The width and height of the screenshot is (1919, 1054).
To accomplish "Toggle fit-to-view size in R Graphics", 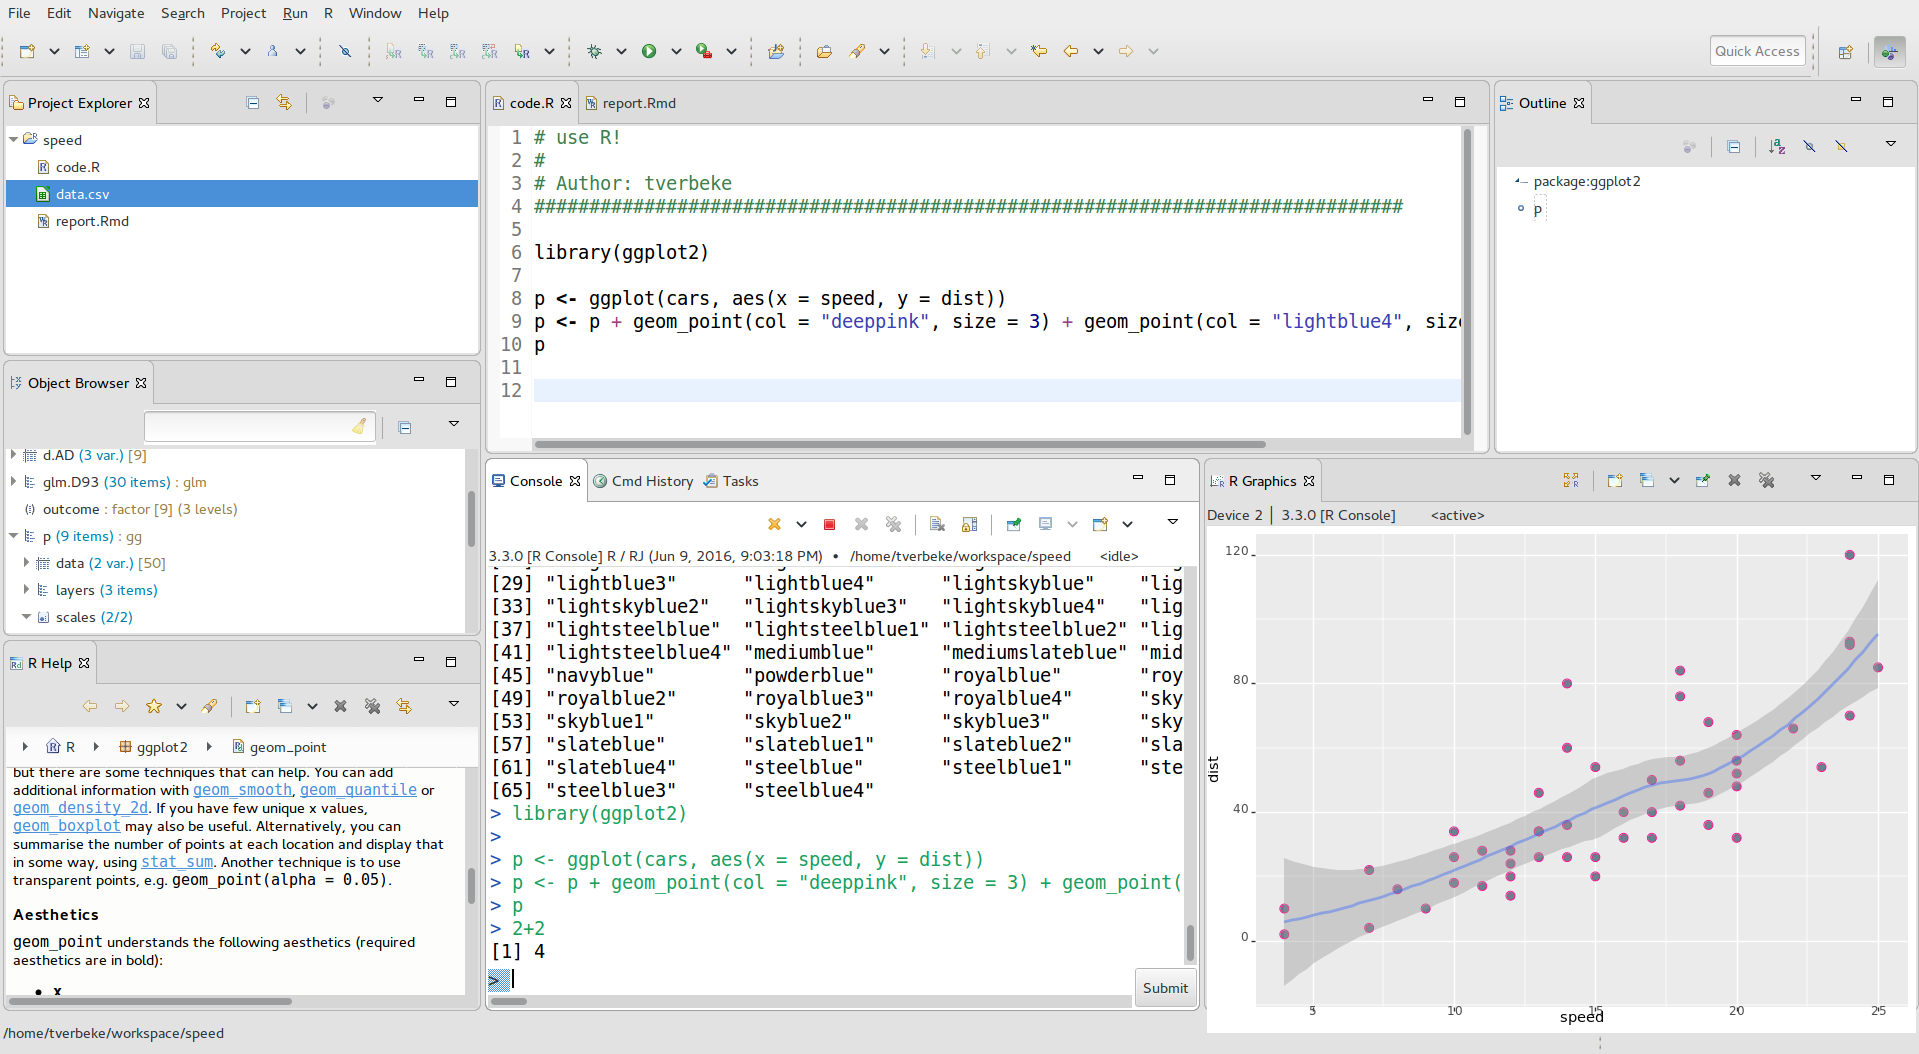I will point(1570,481).
